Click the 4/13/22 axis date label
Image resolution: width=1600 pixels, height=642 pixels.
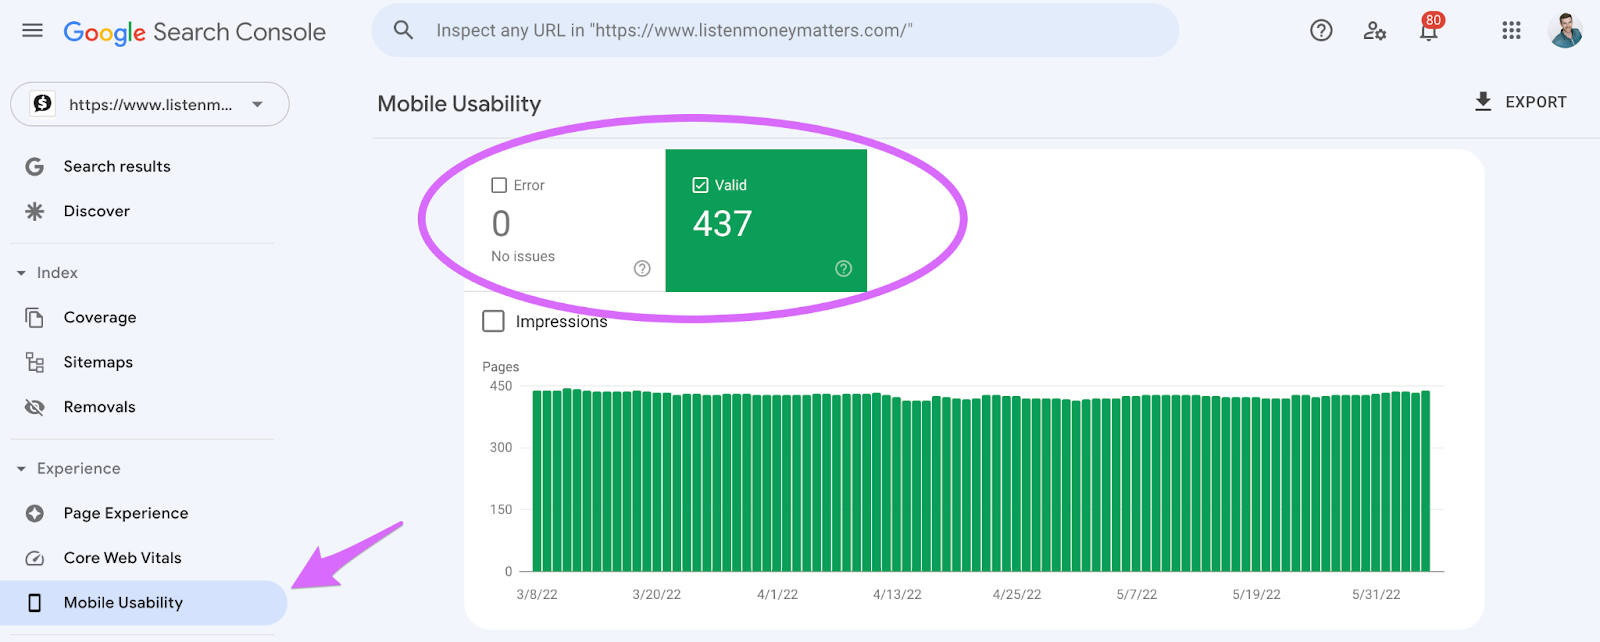pos(897,594)
